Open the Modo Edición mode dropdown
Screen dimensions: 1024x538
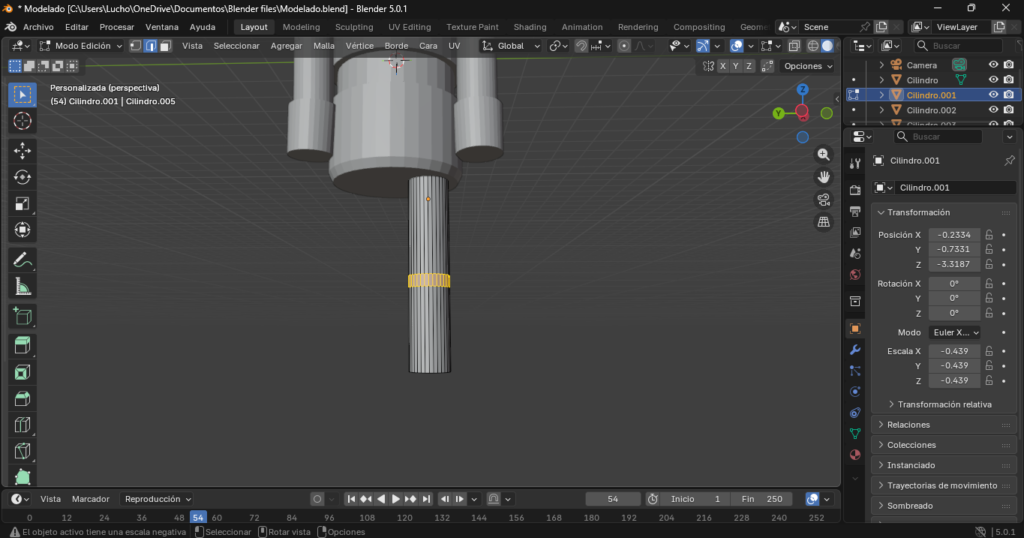coord(82,46)
